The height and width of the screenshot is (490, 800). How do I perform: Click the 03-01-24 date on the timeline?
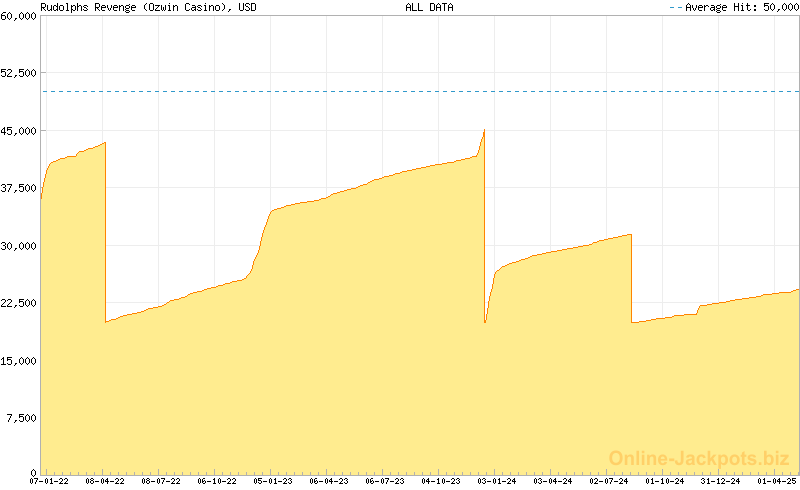[x=497, y=481]
